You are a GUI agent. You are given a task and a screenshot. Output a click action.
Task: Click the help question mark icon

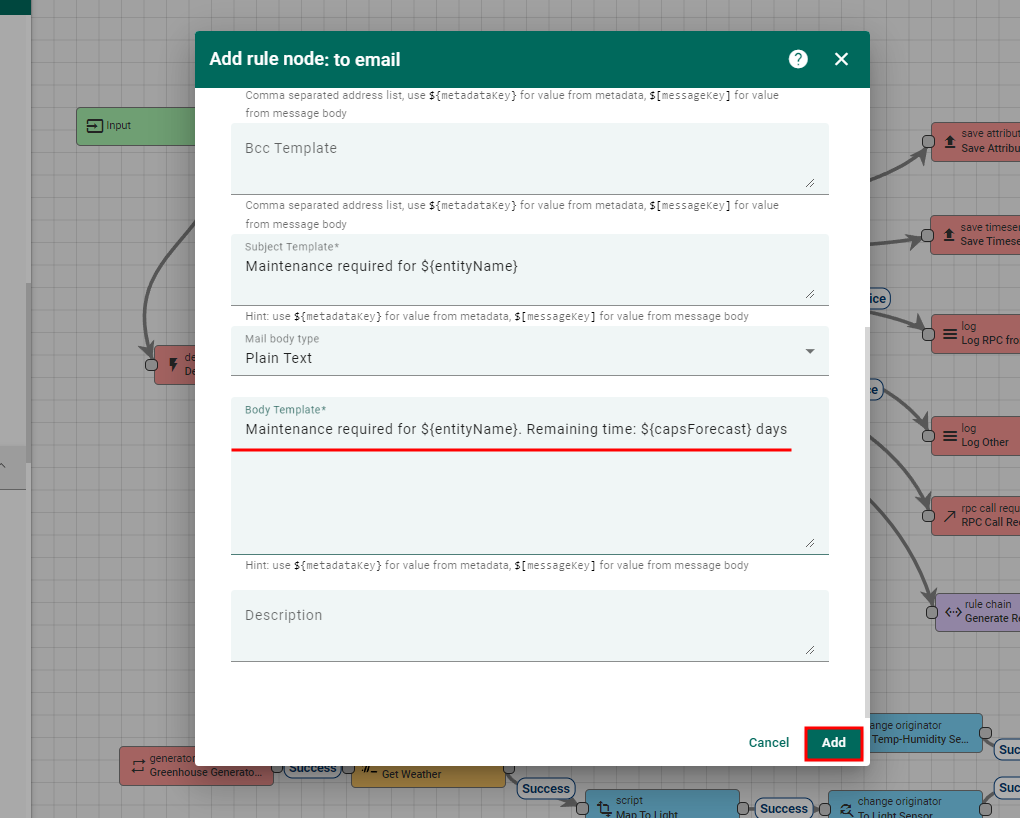click(x=798, y=59)
